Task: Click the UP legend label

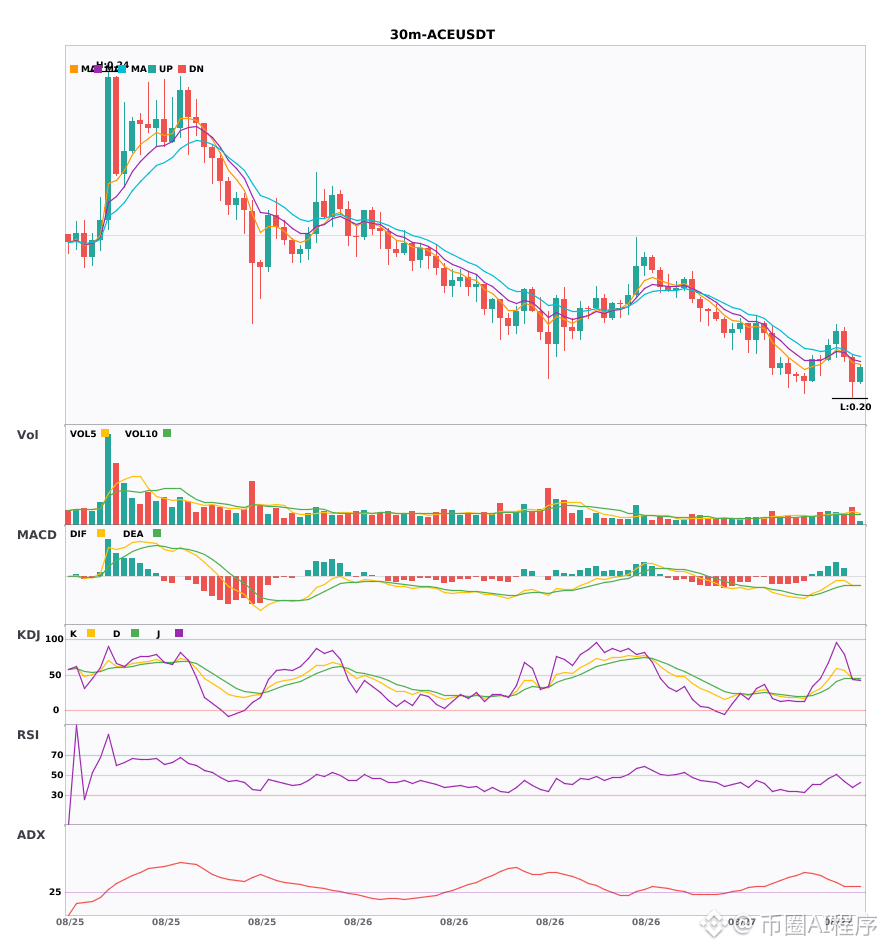Action: coord(166,69)
